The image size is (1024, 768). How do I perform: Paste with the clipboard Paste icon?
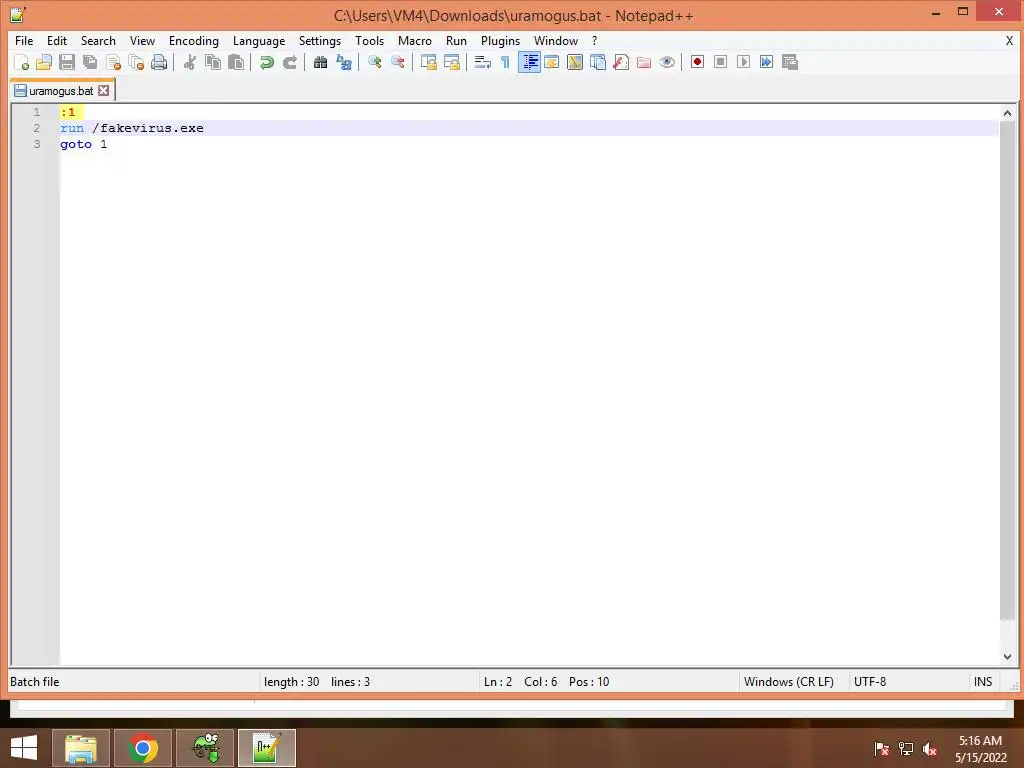pos(236,62)
